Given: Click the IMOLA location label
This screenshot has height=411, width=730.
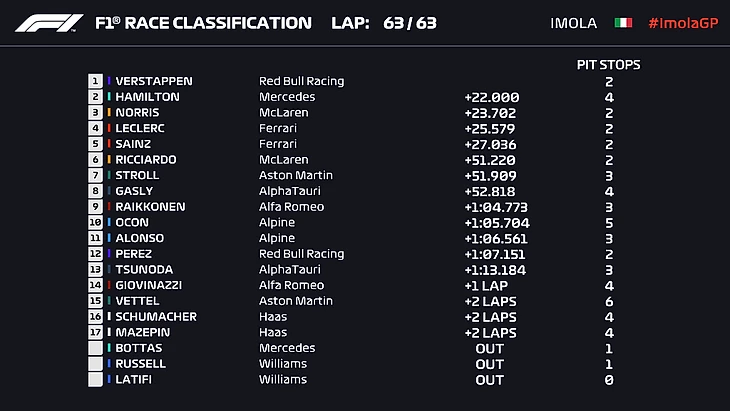Looking at the screenshot, I should [x=574, y=23].
